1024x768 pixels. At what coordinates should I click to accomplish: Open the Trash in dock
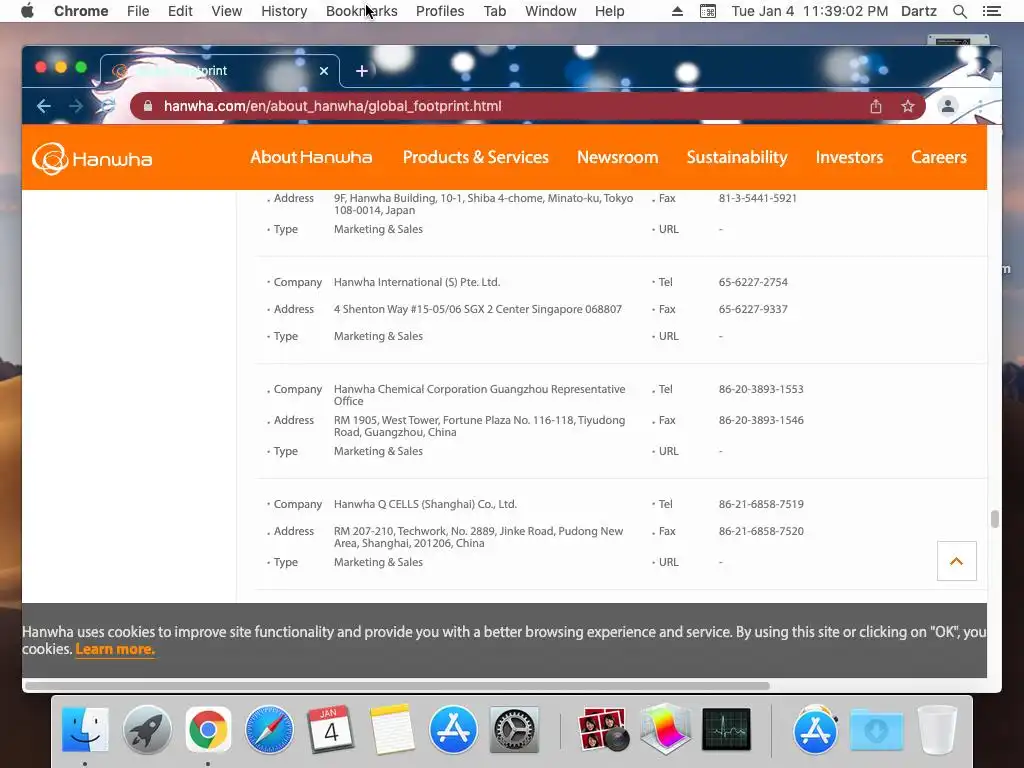pyautogui.click(x=937, y=729)
